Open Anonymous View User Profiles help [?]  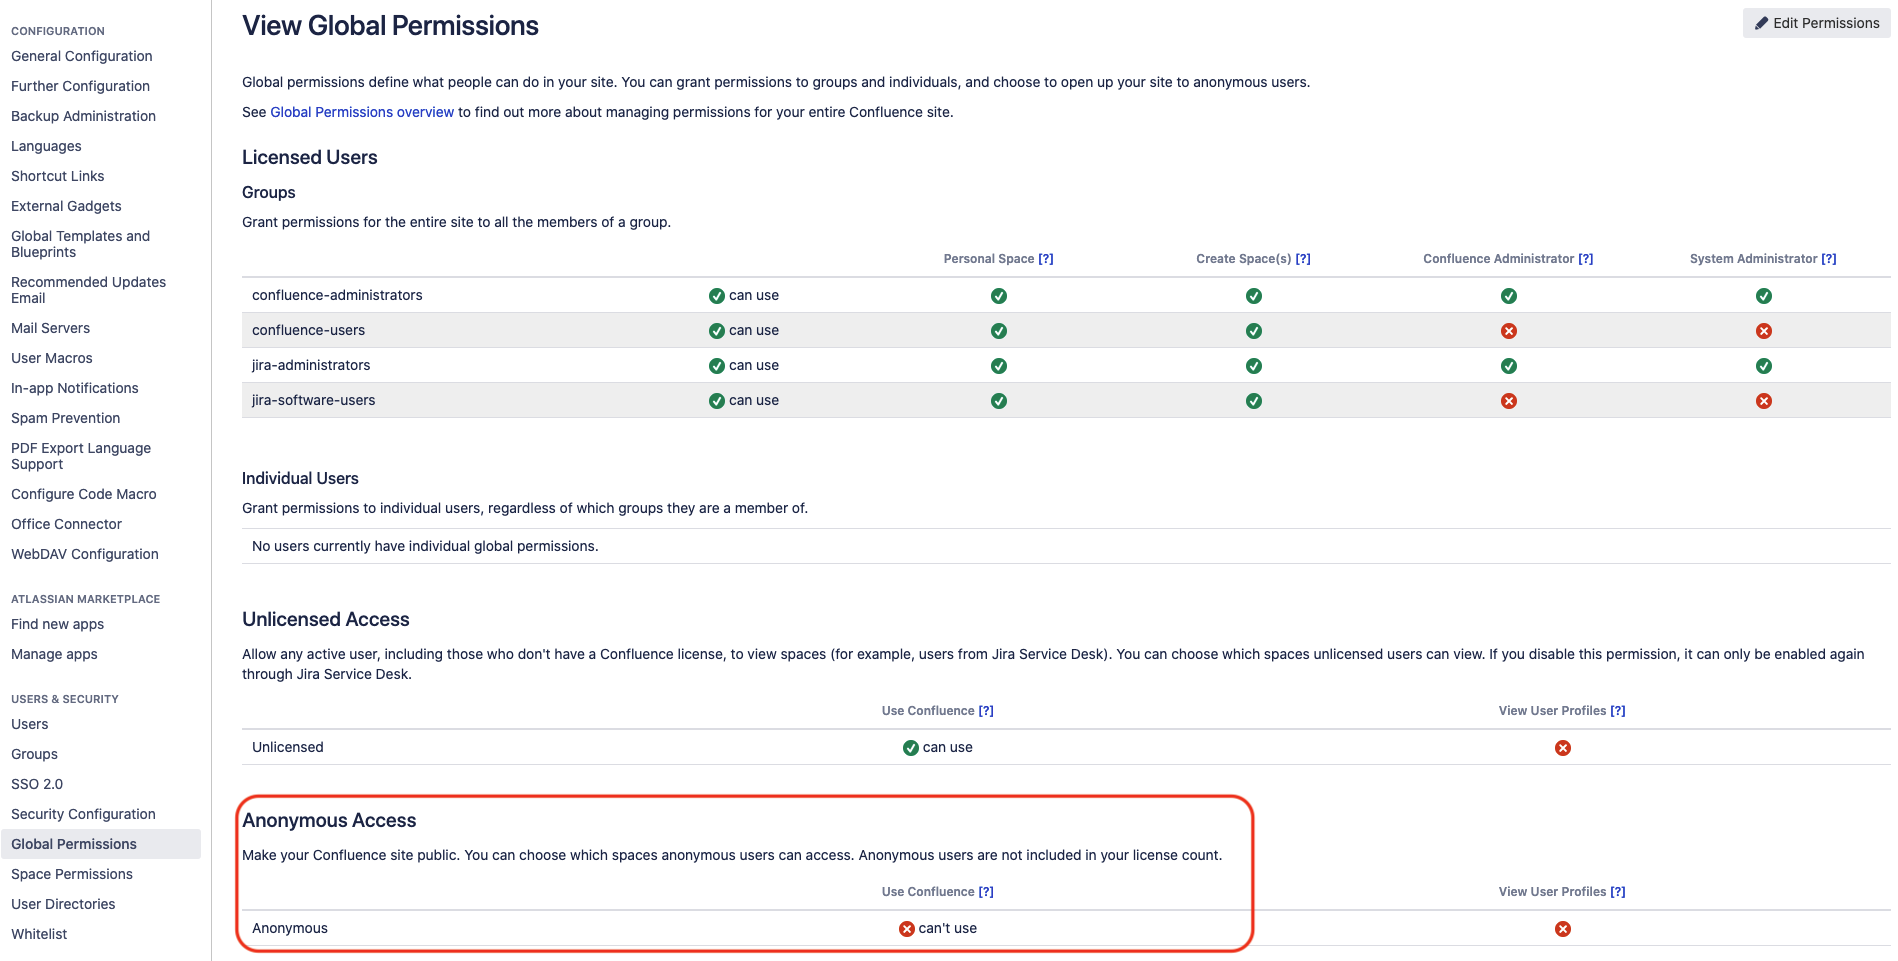(1618, 892)
